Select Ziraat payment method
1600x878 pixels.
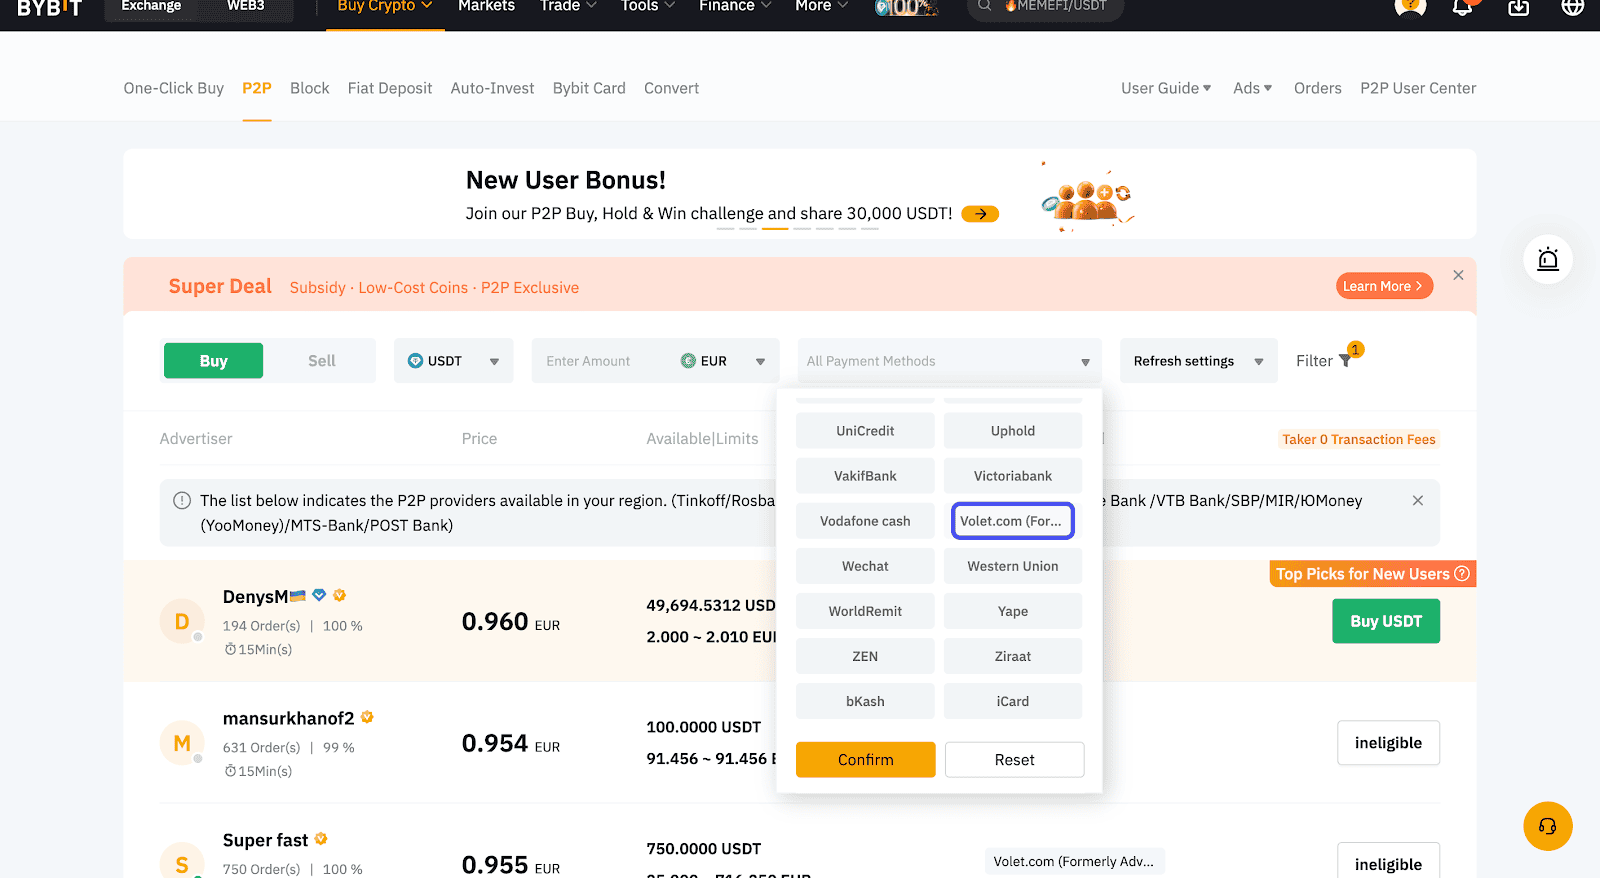pos(1013,656)
